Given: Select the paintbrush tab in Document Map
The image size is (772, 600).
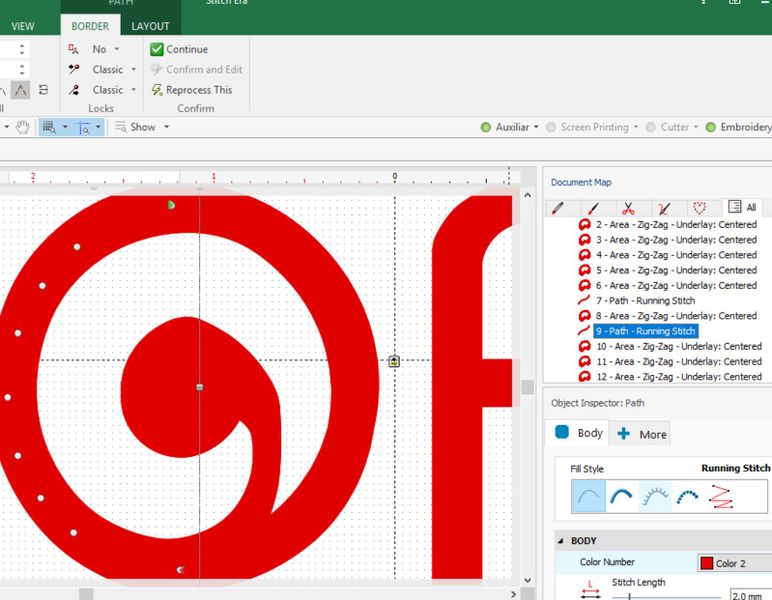Looking at the screenshot, I should point(593,208).
